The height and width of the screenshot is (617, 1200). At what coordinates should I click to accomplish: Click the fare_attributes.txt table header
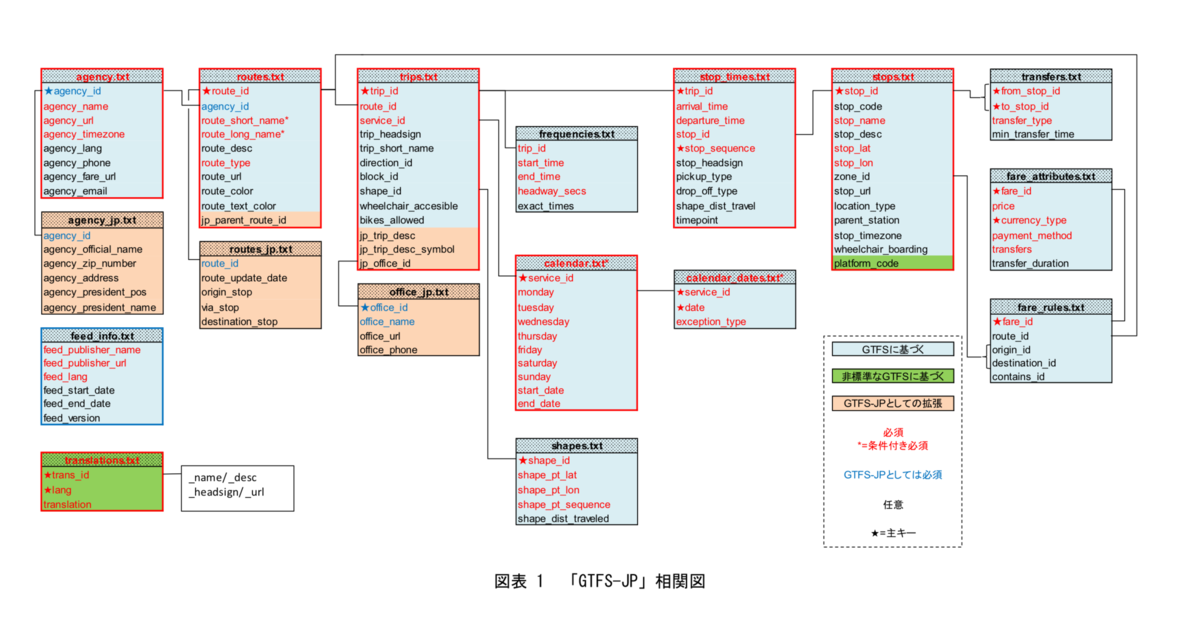pos(1050,176)
